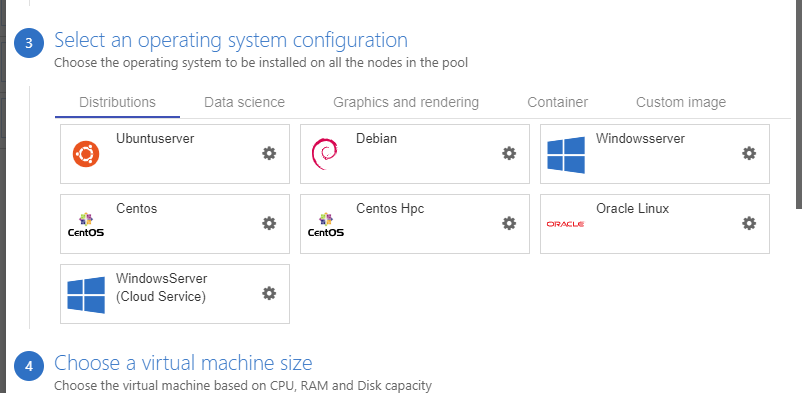Viewport: 802px width, 393px height.
Task: Open settings gear for Oracle Linux
Action: click(x=749, y=223)
